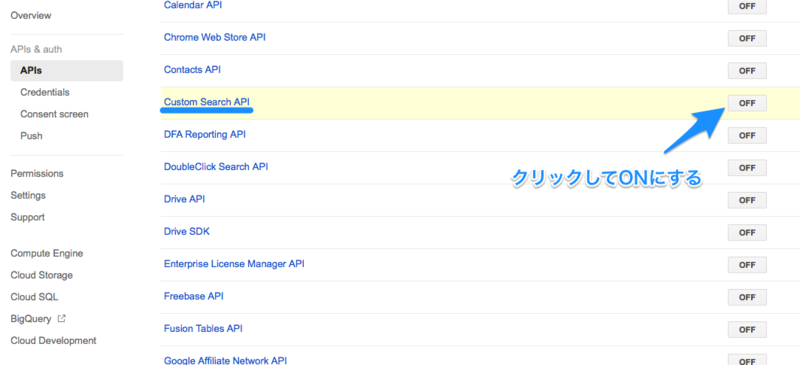Viewport: 800px width, 365px height.
Task: Enable the Drive SDK switch
Action: coord(747,232)
